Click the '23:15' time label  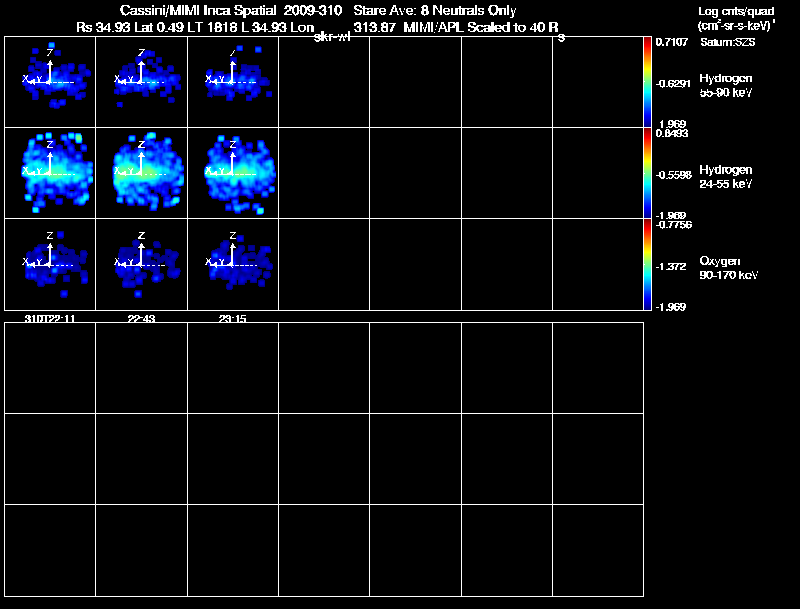pyautogui.click(x=233, y=318)
